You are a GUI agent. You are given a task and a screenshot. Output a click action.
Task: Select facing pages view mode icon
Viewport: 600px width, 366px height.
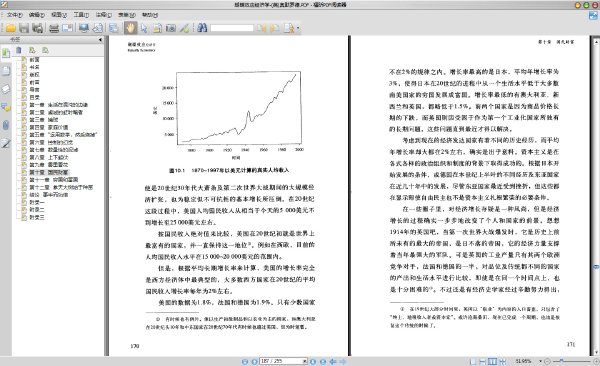click(493, 361)
